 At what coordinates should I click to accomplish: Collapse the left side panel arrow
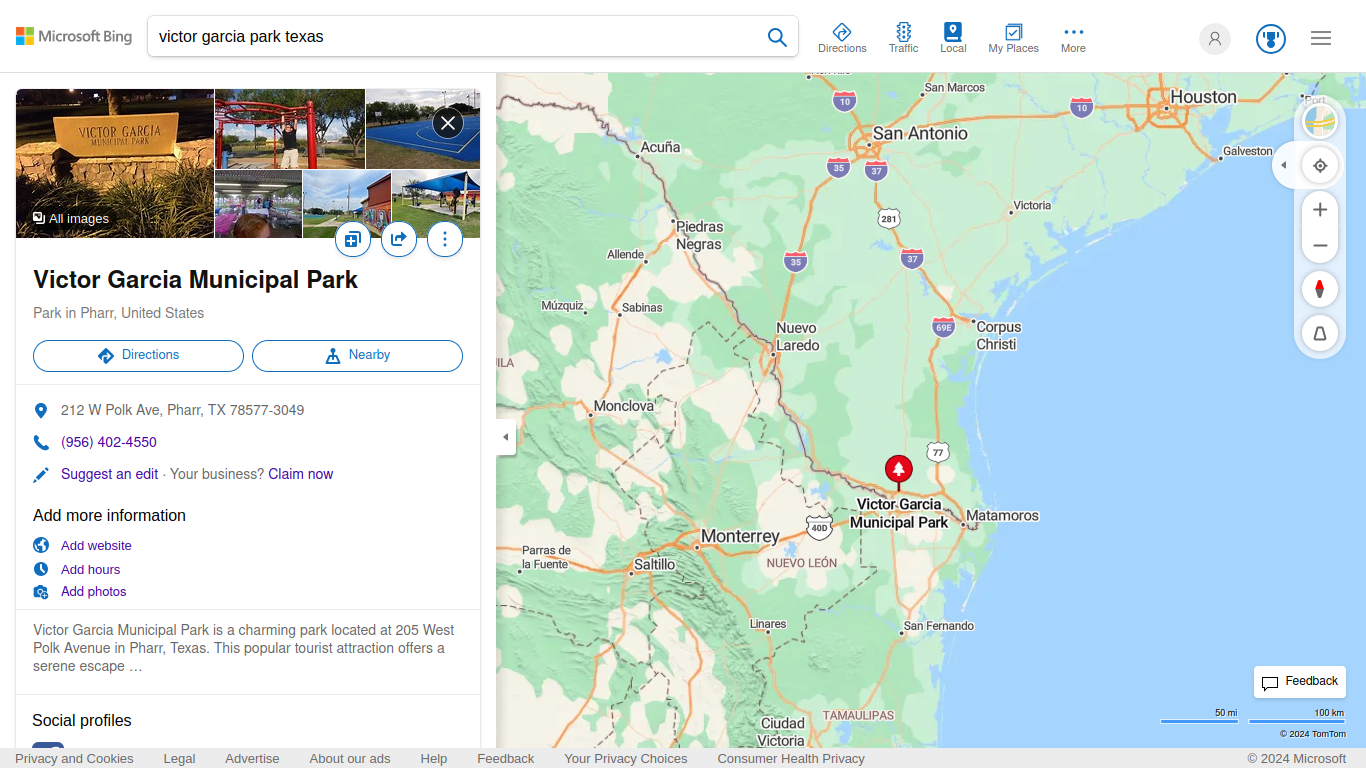[x=506, y=437]
